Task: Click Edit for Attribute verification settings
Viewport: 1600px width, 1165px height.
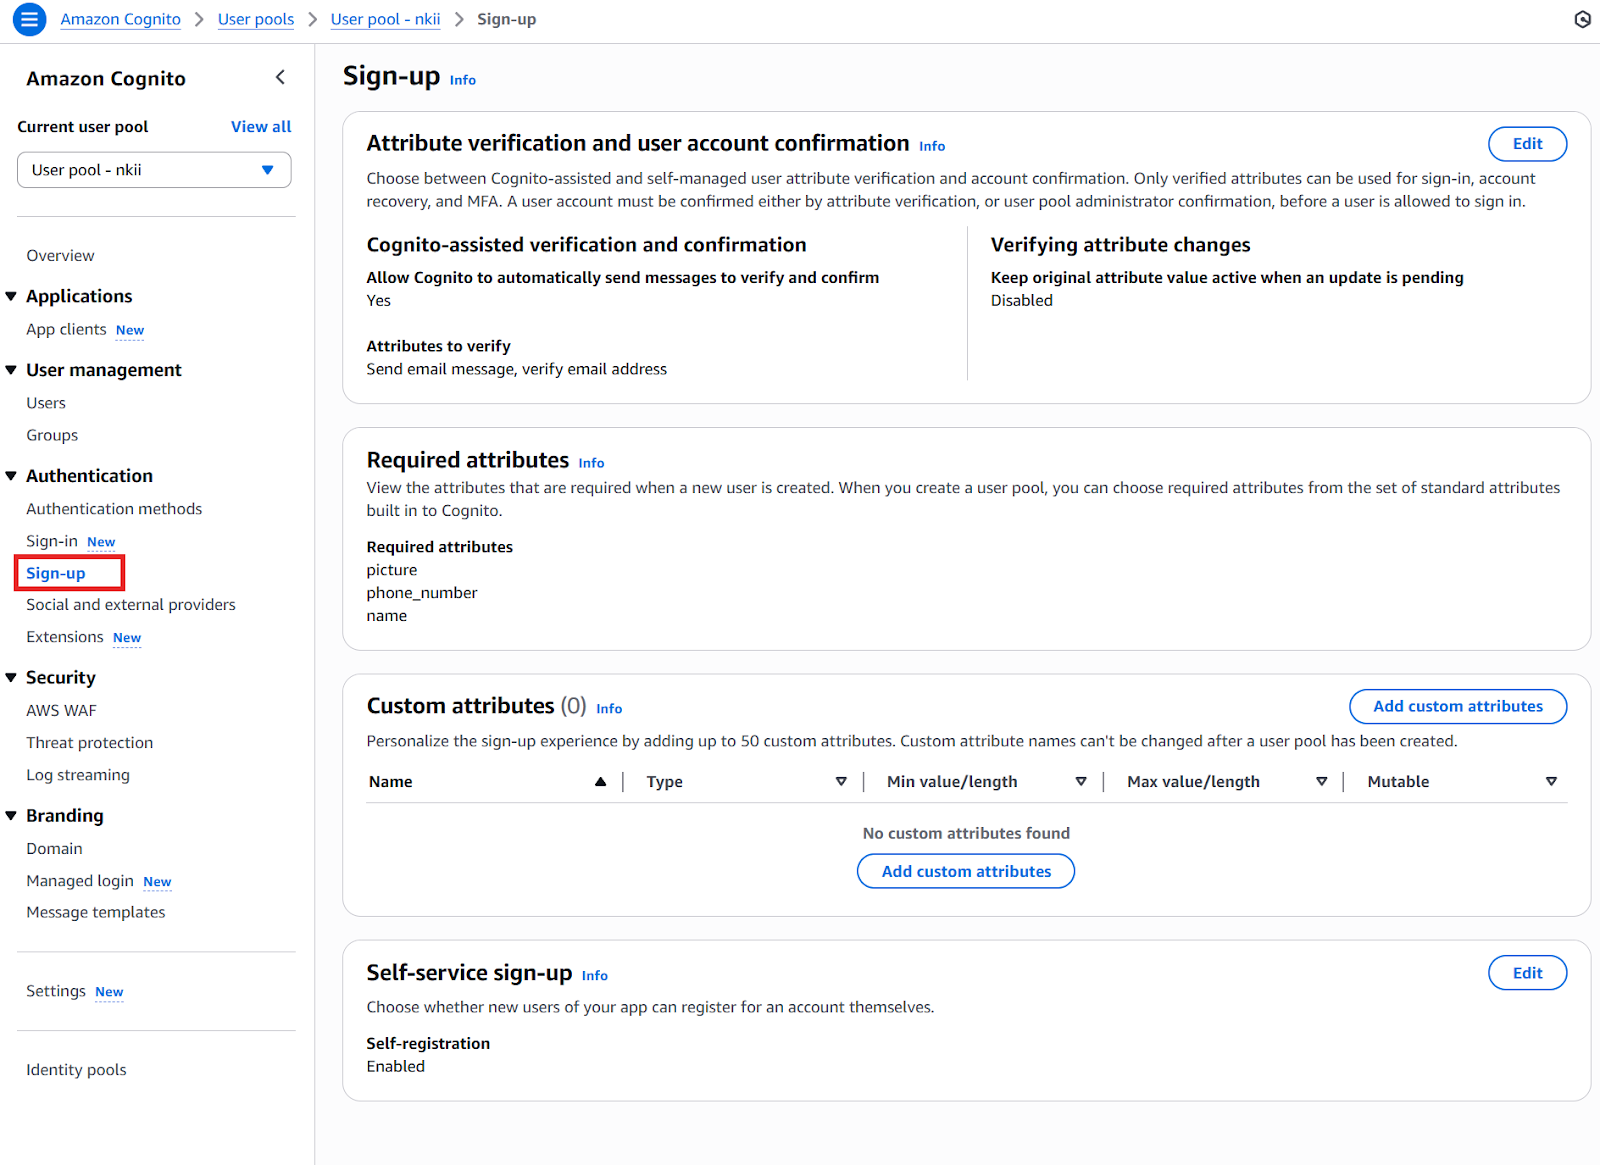Action: tap(1527, 143)
